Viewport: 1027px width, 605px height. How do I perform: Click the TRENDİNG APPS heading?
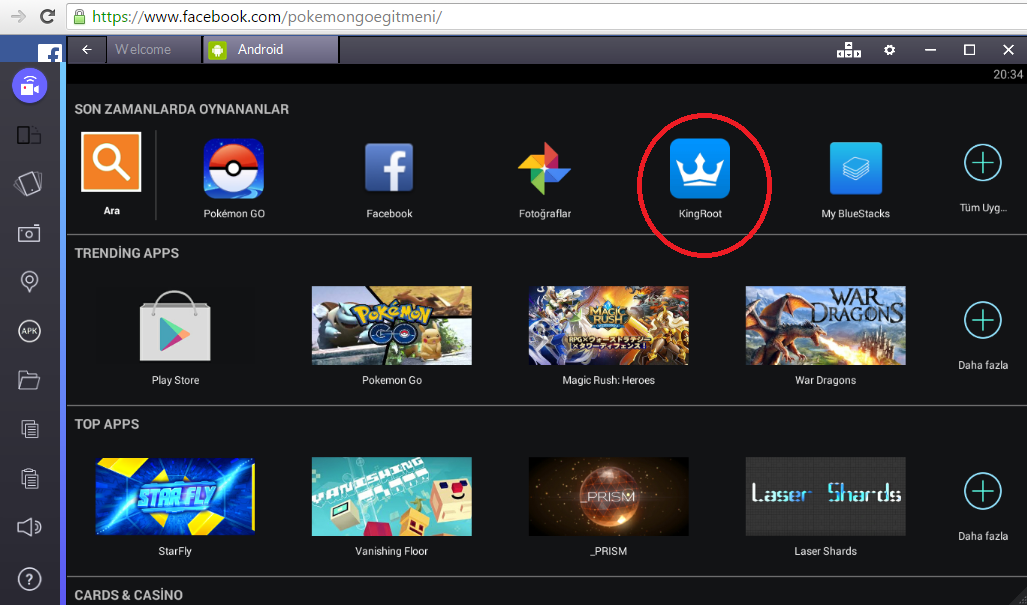tap(126, 253)
